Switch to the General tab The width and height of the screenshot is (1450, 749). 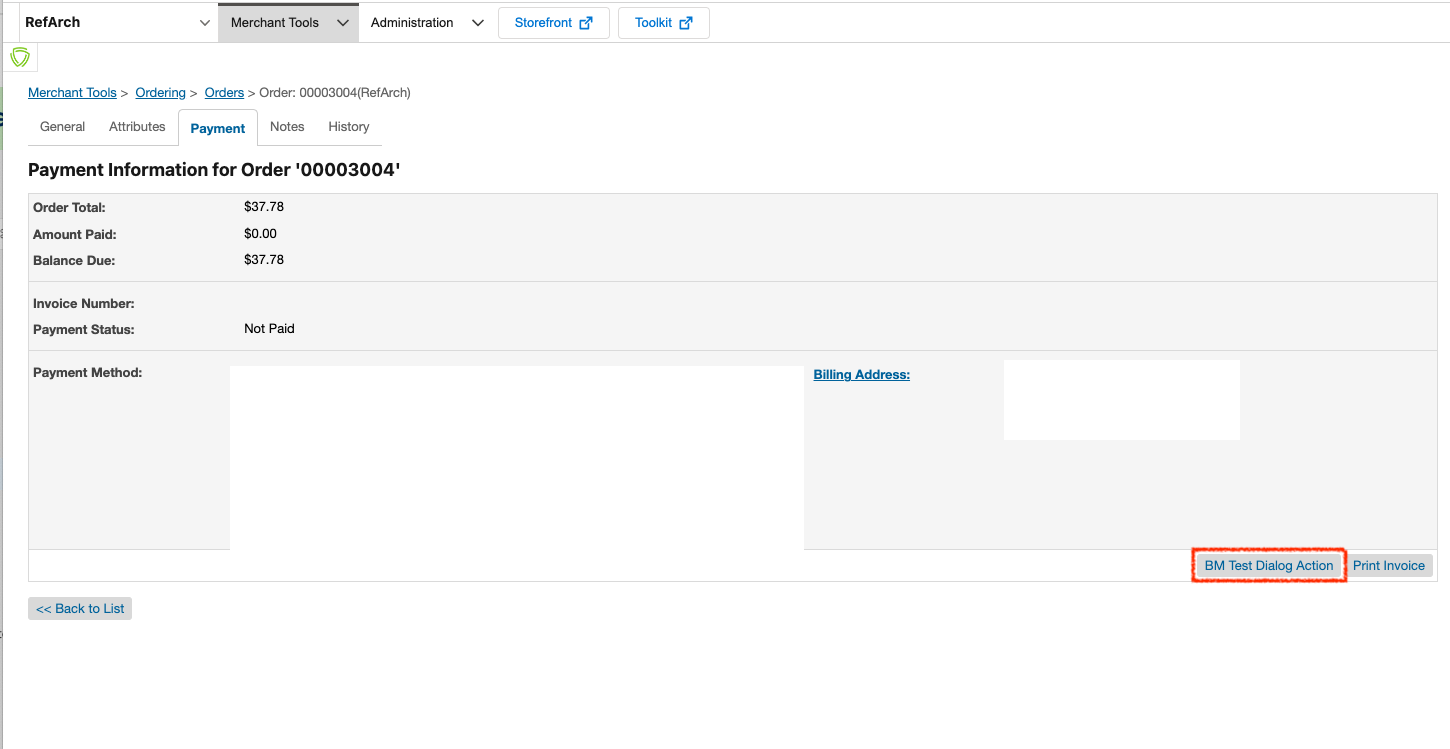[x=62, y=127]
